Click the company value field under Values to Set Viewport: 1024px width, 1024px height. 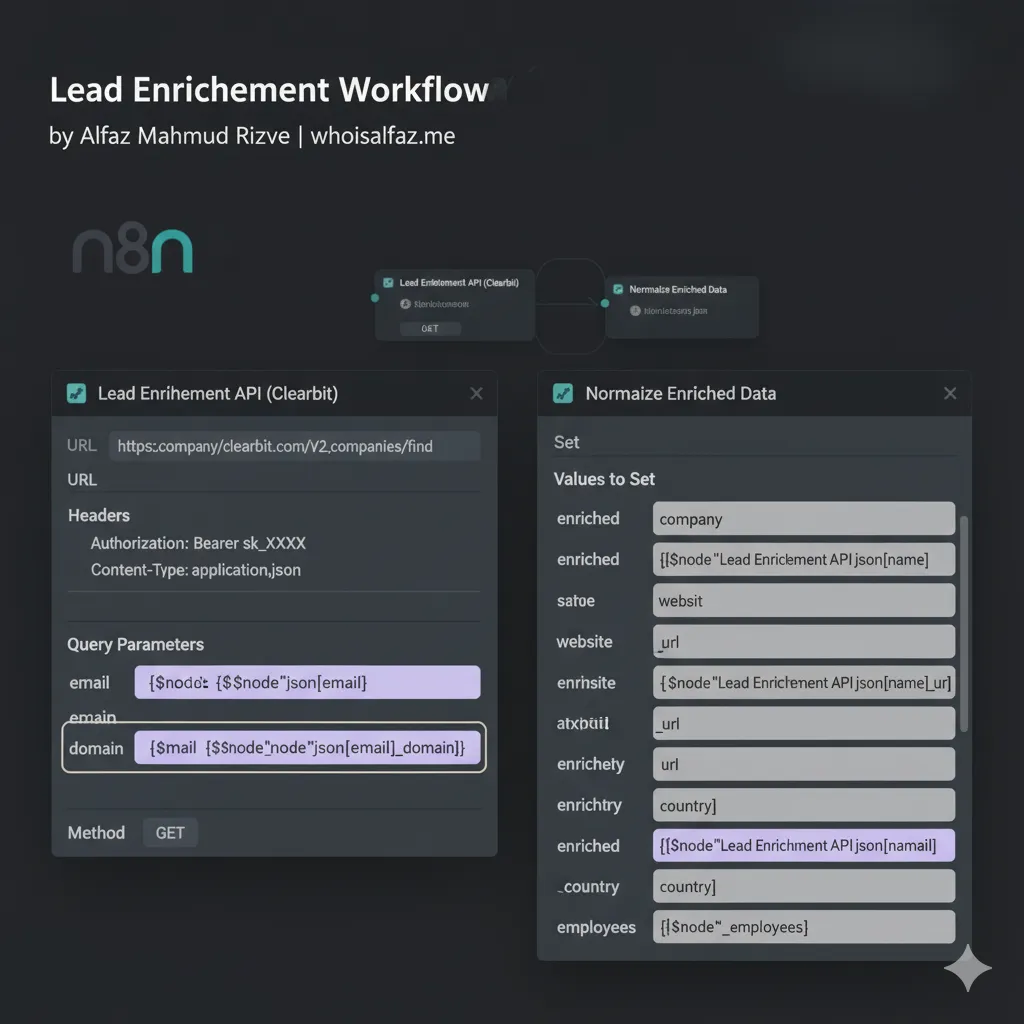[803, 518]
